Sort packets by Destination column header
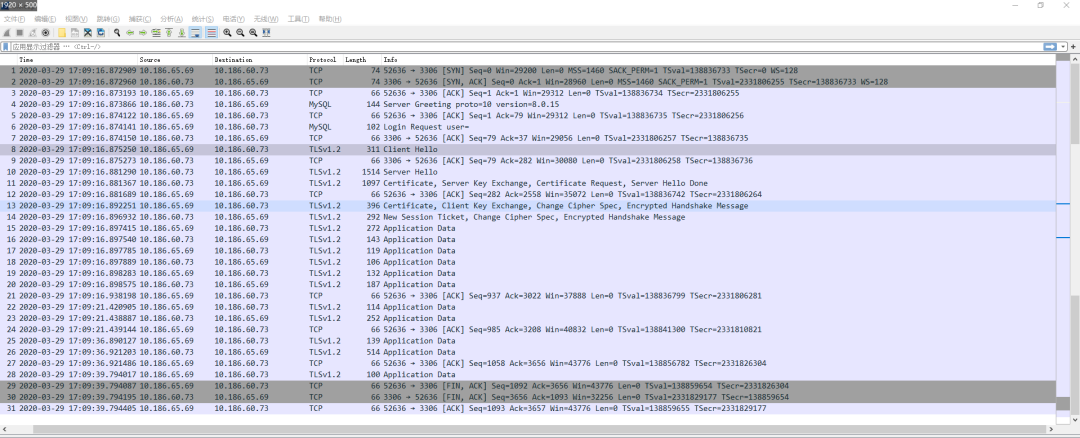 click(x=260, y=60)
